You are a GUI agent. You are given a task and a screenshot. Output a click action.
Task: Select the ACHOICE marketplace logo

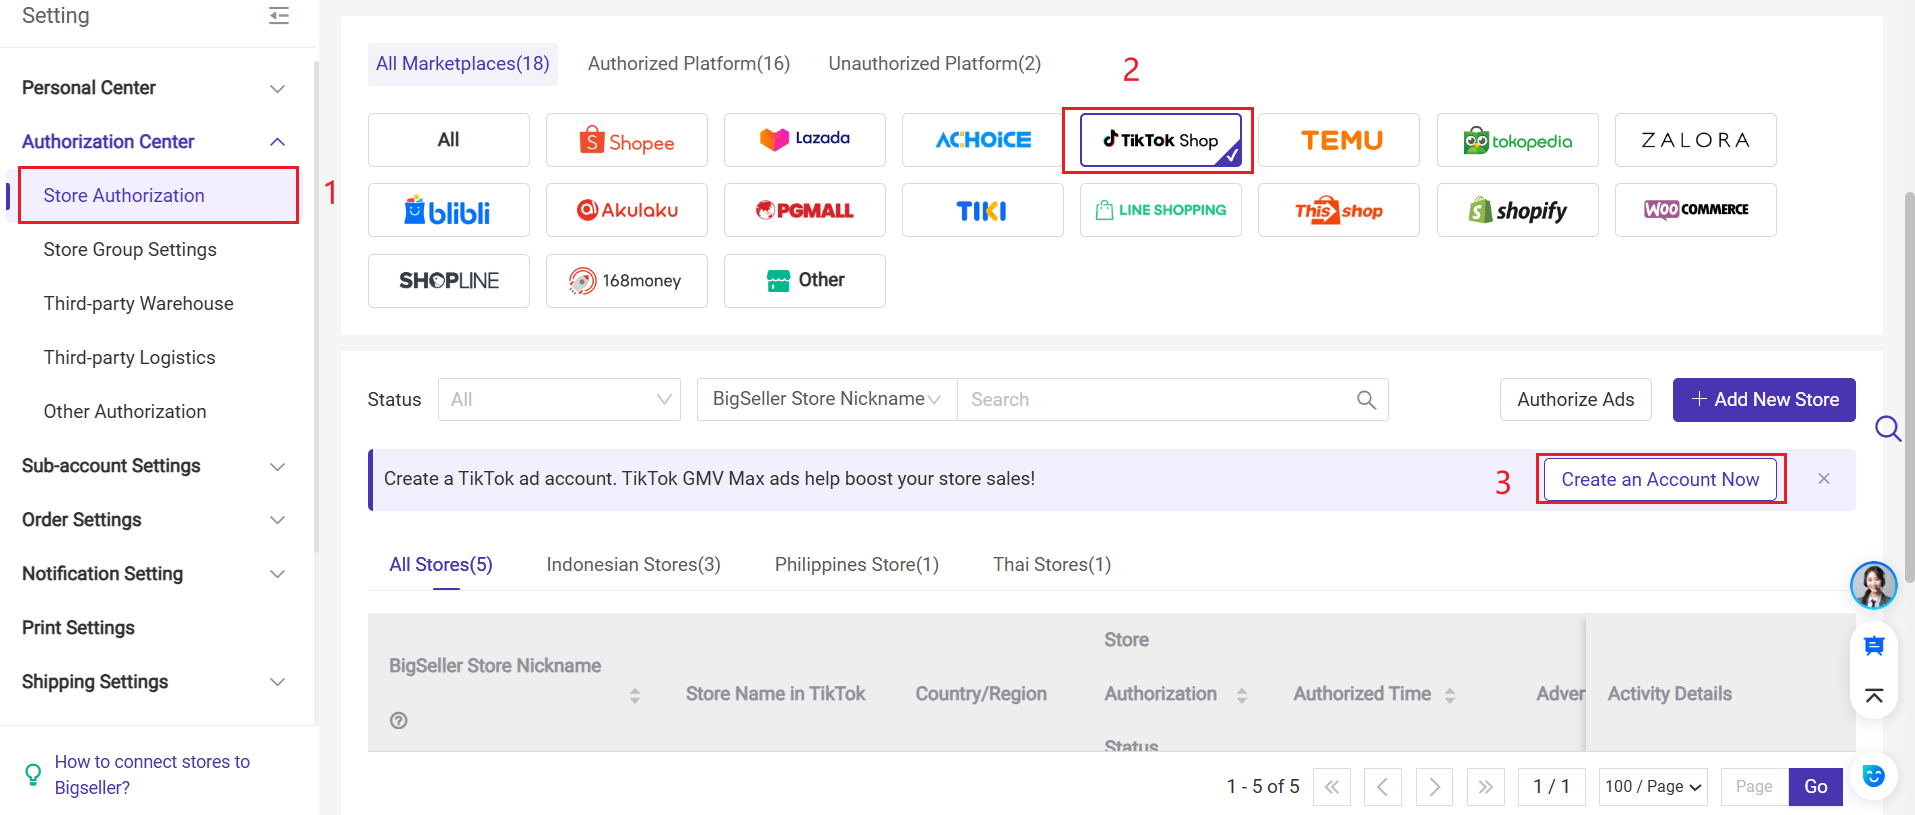pos(983,140)
